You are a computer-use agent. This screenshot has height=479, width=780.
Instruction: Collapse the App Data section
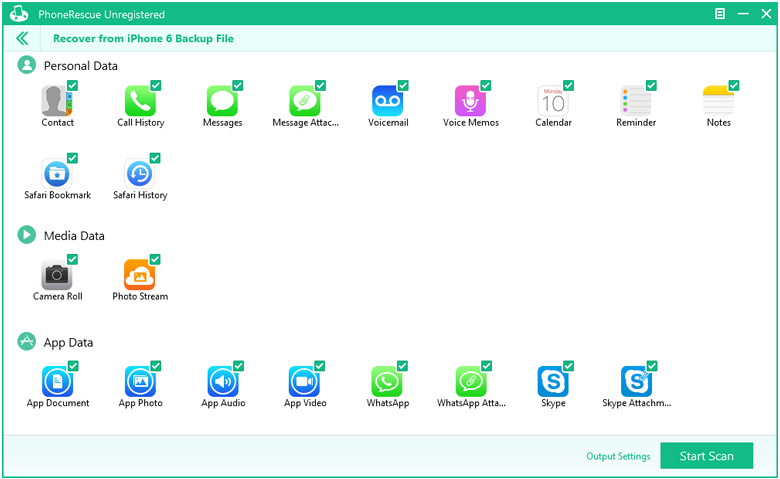27,342
